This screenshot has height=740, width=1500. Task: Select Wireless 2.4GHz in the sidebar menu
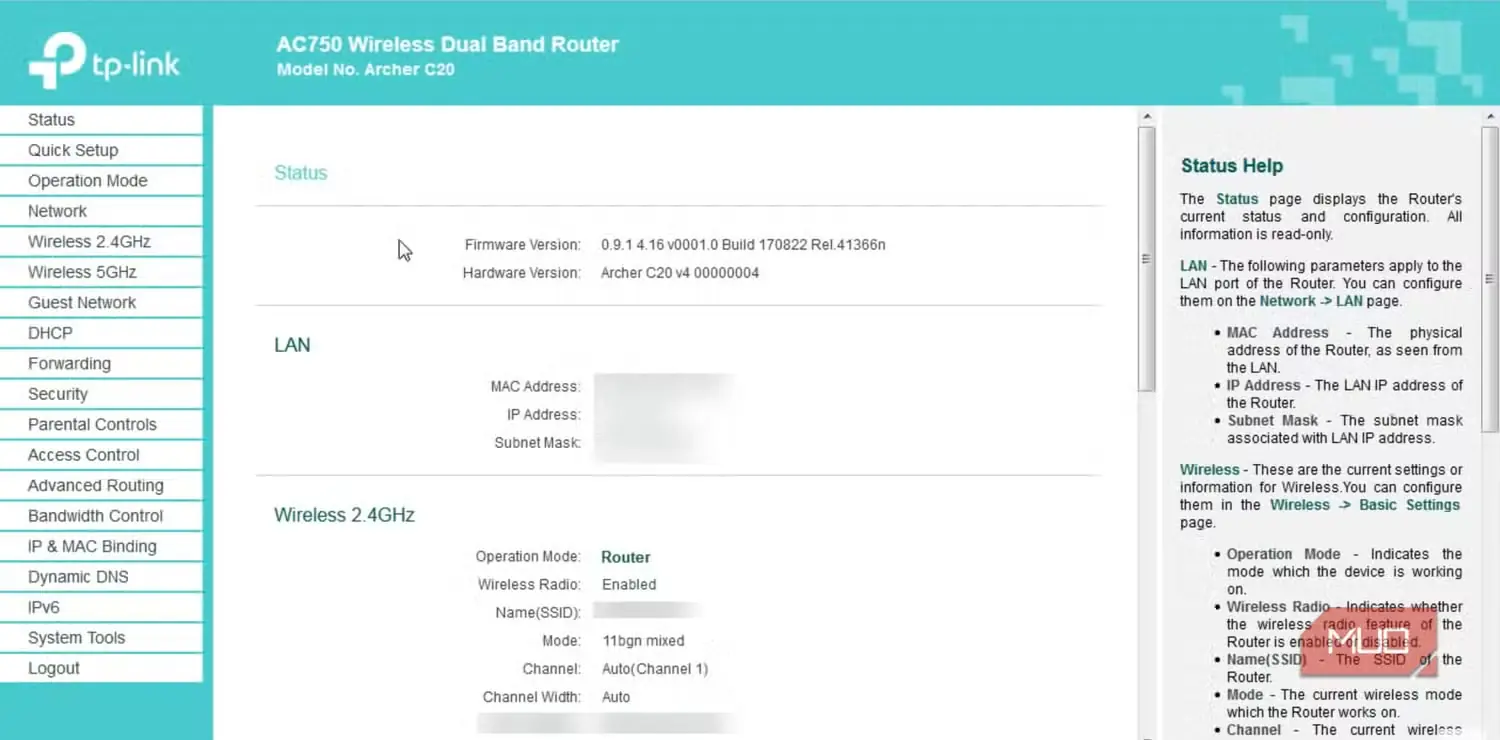pos(101,242)
